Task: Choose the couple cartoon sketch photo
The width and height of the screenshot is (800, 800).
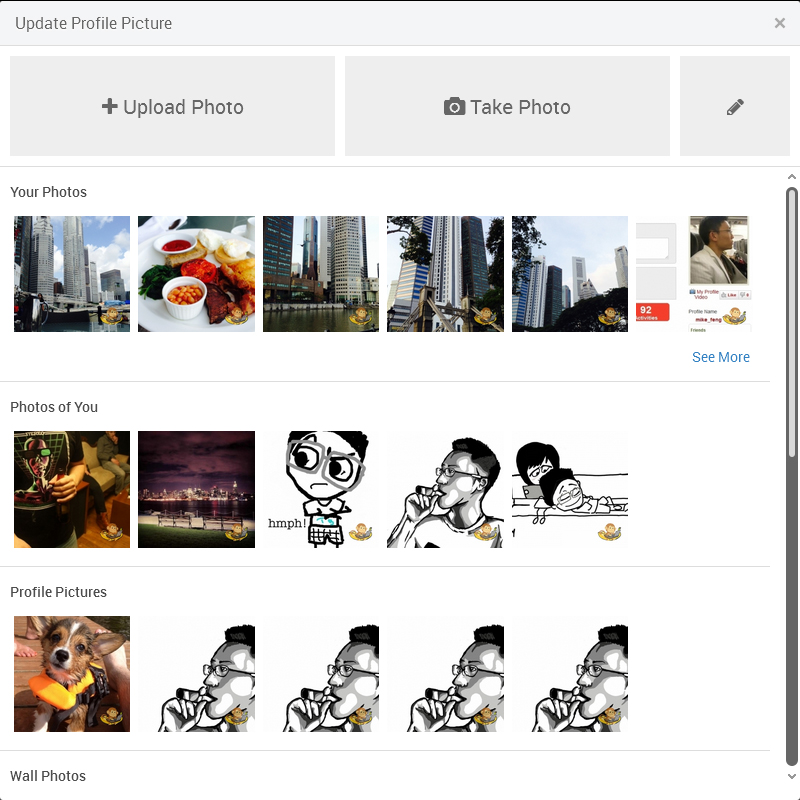Action: [570, 489]
